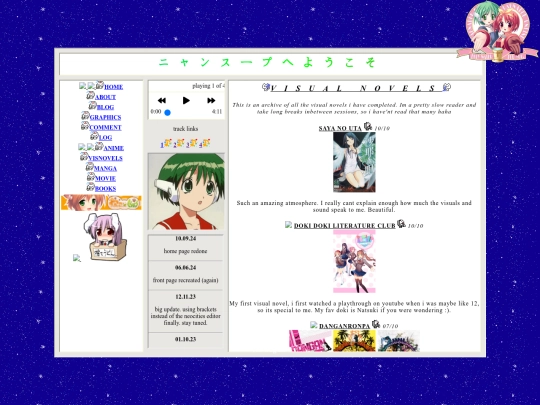Click icon after Doki Doki Literature Club title
Screen dimensions: 540x405
point(401,224)
